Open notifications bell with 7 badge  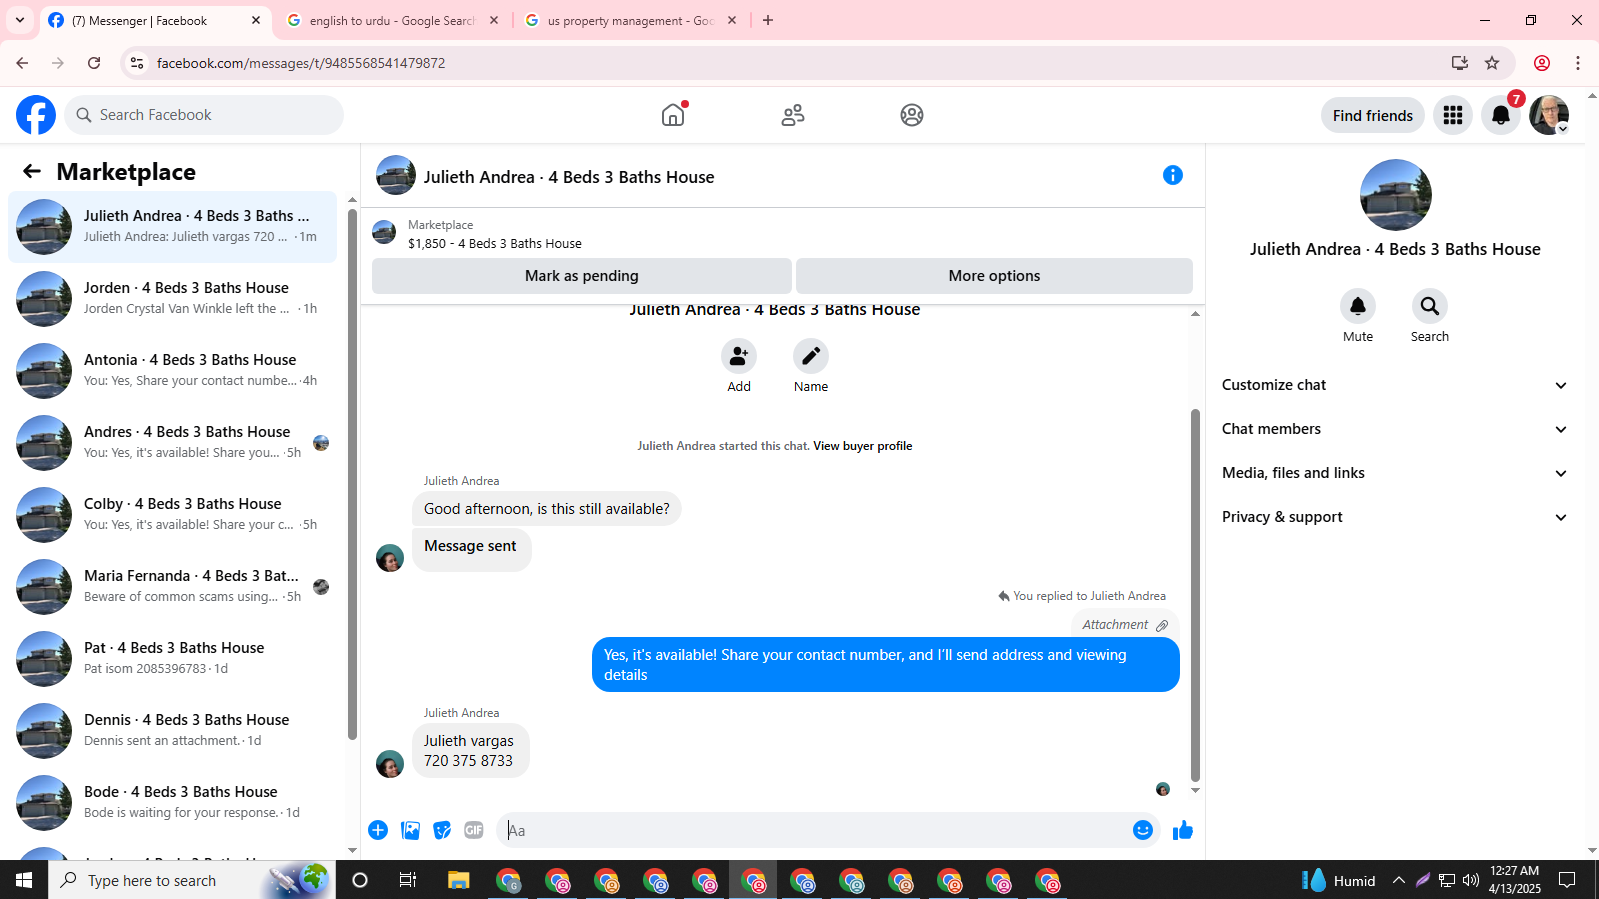click(x=1501, y=115)
